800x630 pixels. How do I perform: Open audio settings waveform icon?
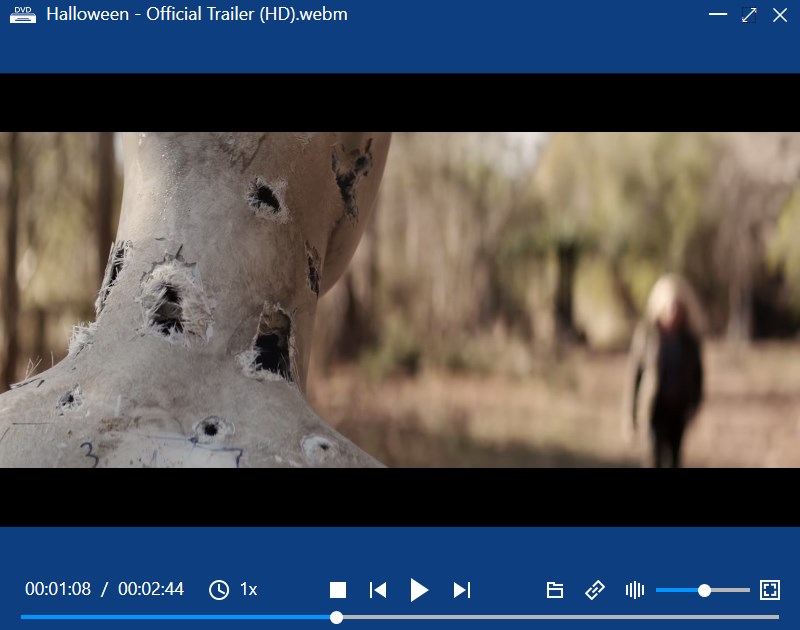tap(635, 590)
